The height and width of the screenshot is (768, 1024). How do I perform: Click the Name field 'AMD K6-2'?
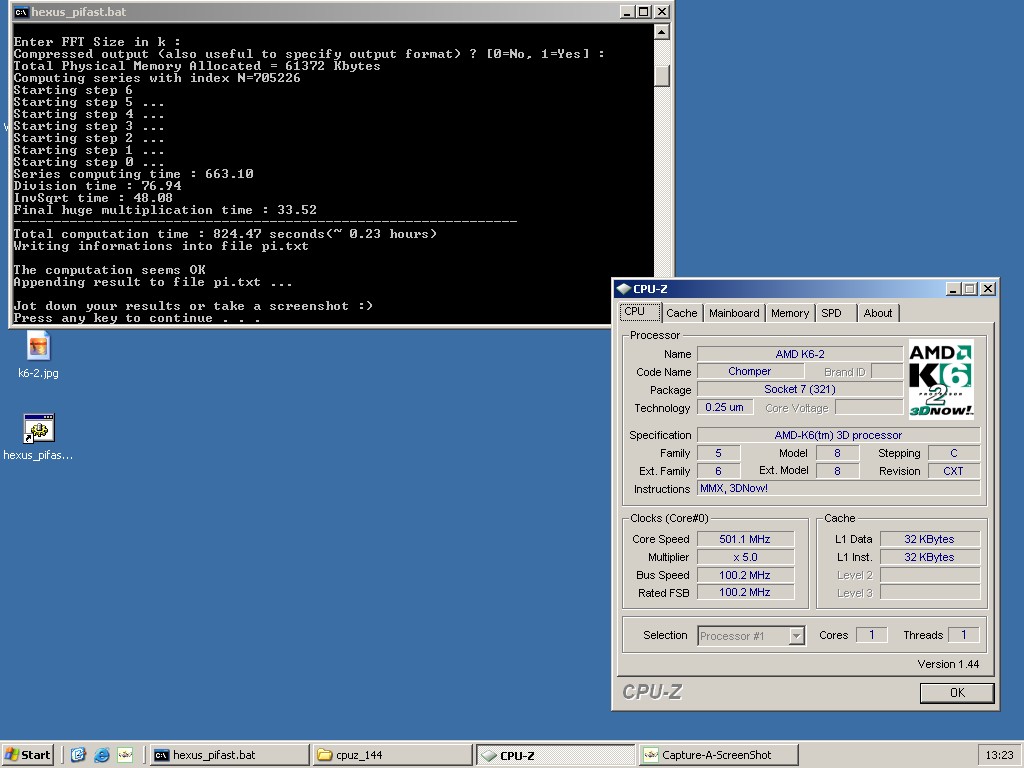point(800,354)
